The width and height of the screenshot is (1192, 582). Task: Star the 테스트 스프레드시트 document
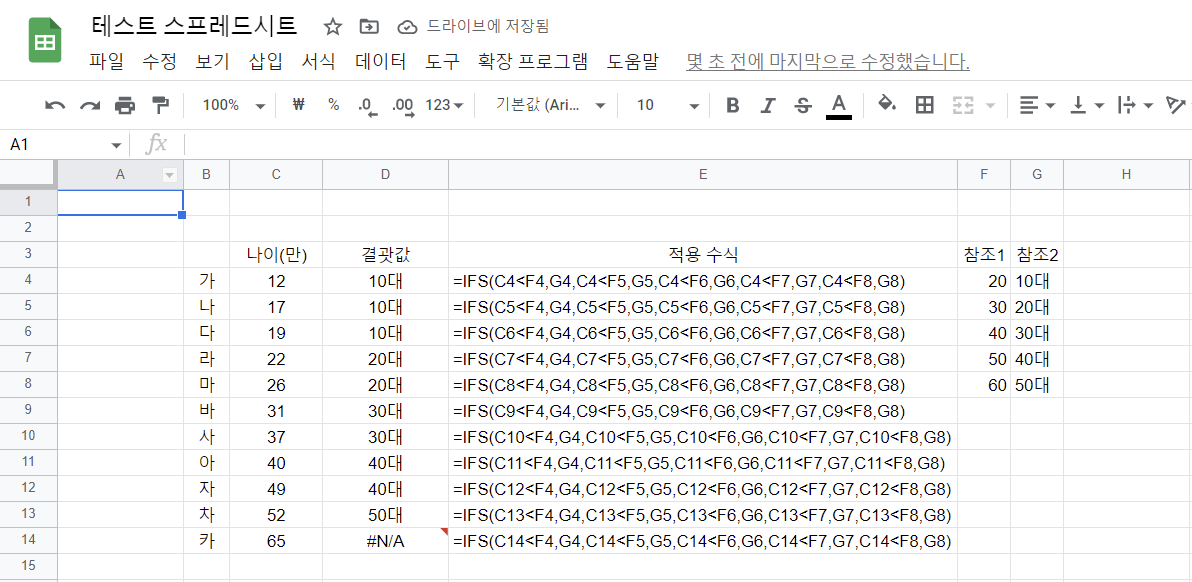point(332,27)
